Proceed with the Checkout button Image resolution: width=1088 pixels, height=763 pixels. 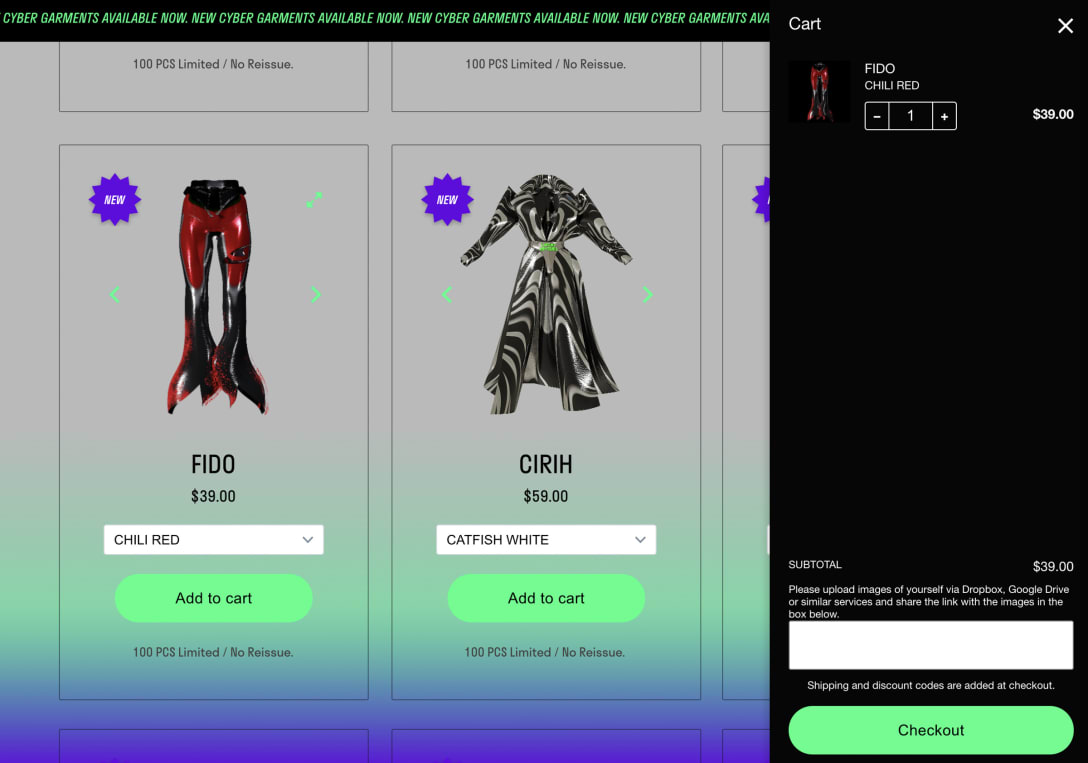[x=931, y=730]
